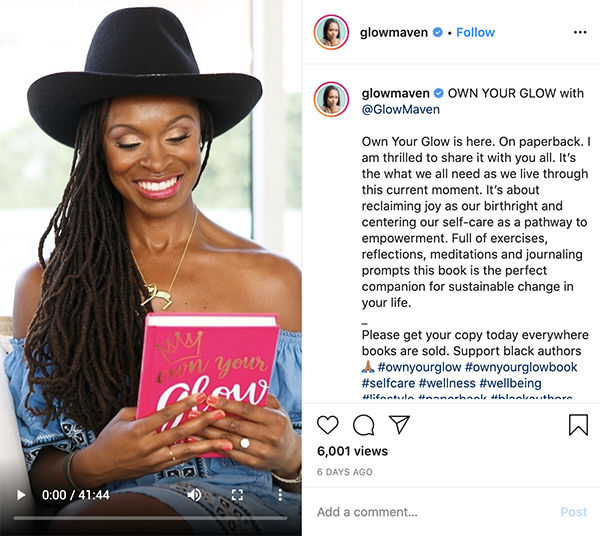Open glowmaven profile picture in header

331,33
